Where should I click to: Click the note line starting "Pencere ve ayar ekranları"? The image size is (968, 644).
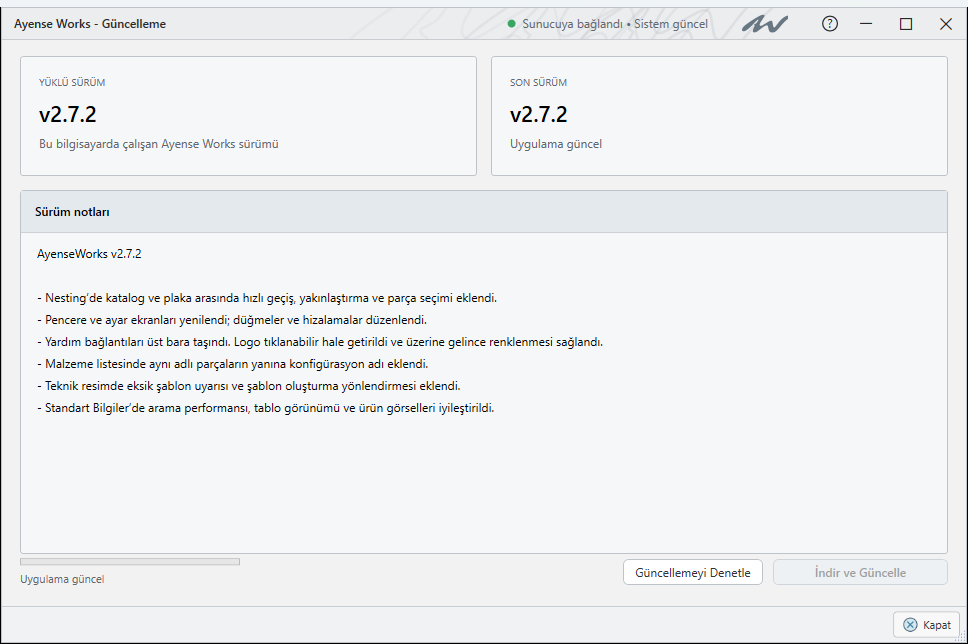point(232,320)
